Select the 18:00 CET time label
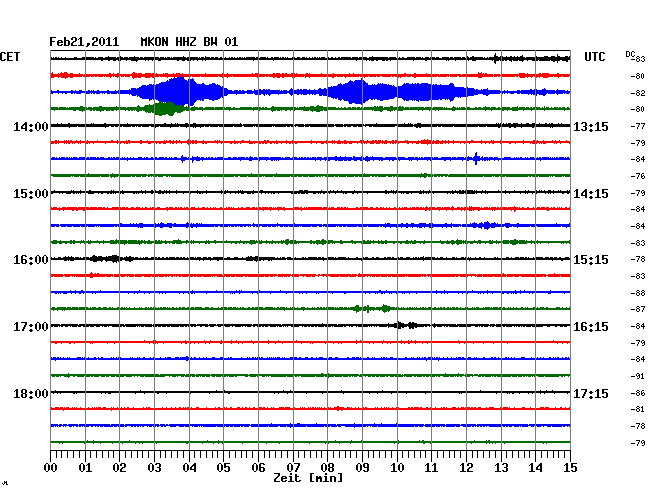The width and height of the screenshot is (650, 494). [x=31, y=393]
